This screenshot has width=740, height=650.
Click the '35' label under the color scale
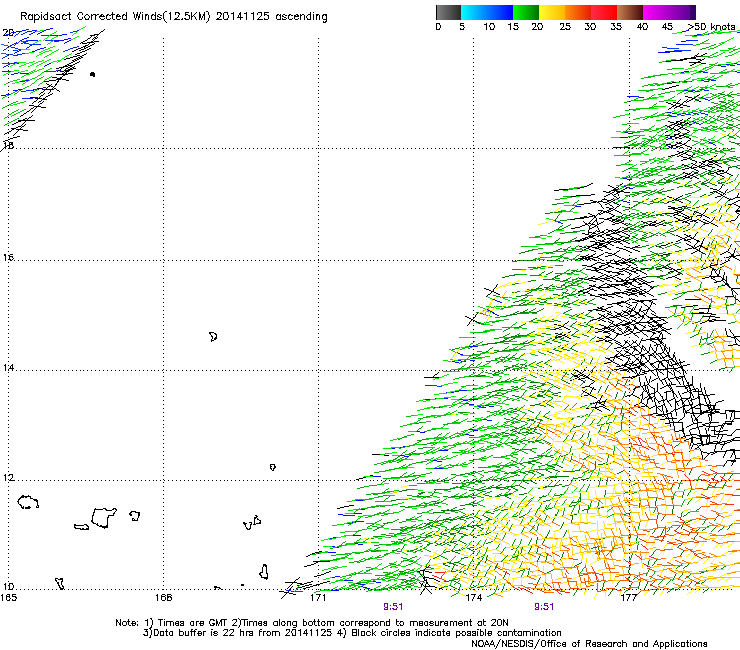point(616,27)
